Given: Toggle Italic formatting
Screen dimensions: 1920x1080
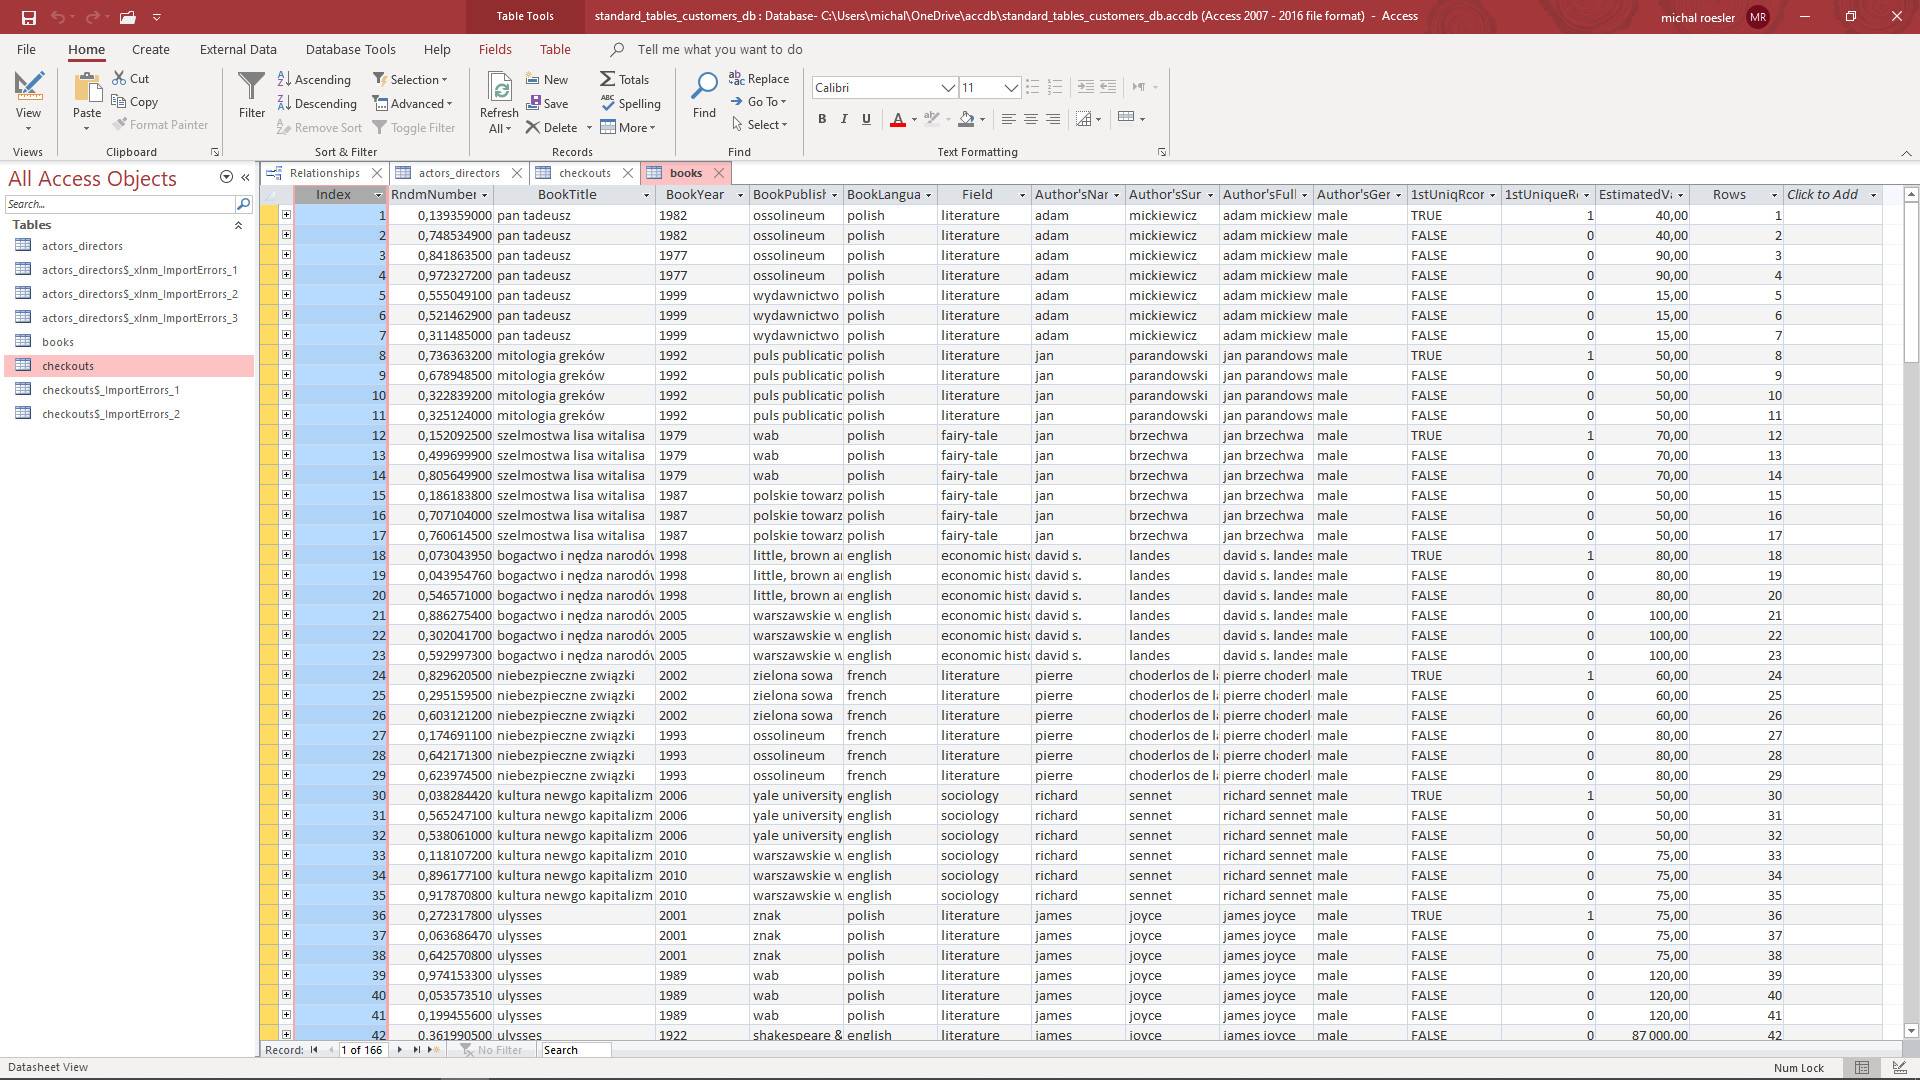Looking at the screenshot, I should coord(844,119).
